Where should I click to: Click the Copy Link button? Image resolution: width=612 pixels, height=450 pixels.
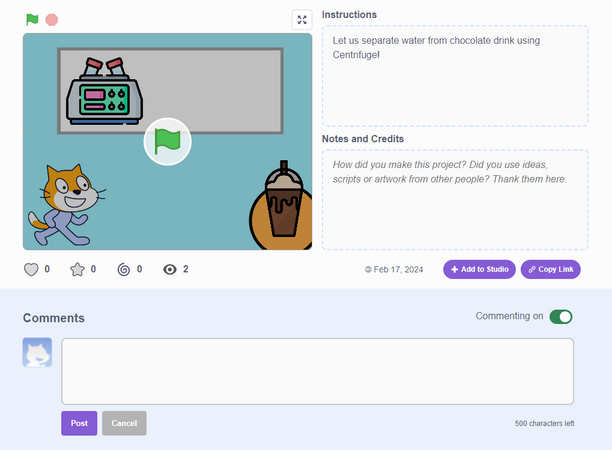coord(551,269)
